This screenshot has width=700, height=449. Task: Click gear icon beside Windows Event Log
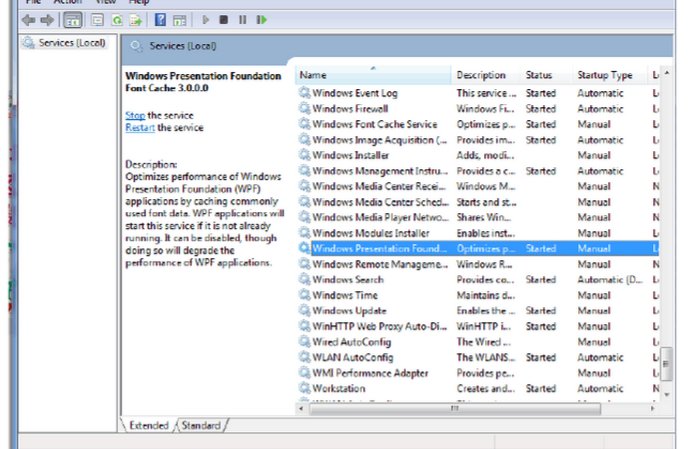coord(304,93)
